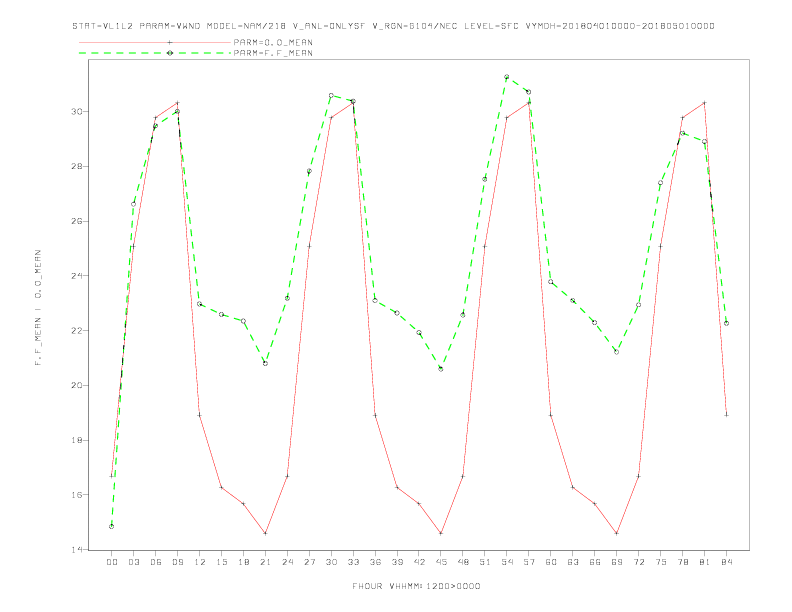
Task: Click x-axis forecast hour label 72
Action: (638, 562)
